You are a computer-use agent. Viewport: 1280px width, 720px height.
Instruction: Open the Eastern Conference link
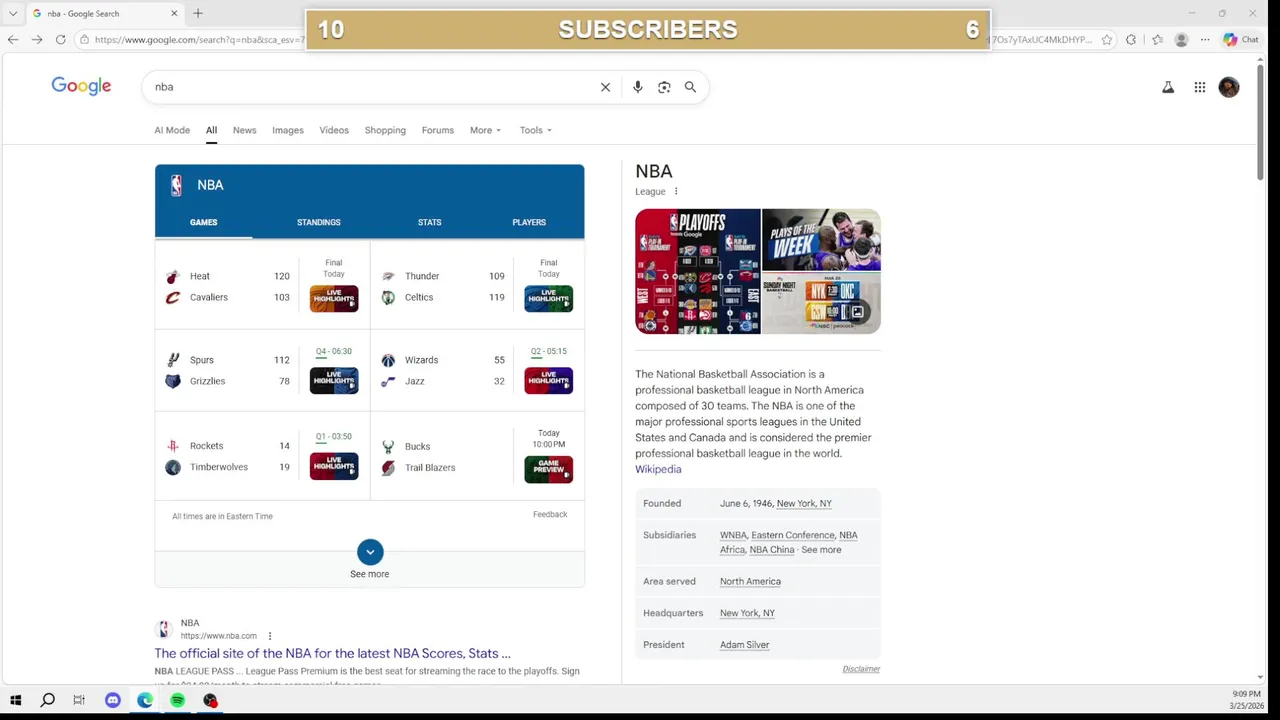coord(793,535)
